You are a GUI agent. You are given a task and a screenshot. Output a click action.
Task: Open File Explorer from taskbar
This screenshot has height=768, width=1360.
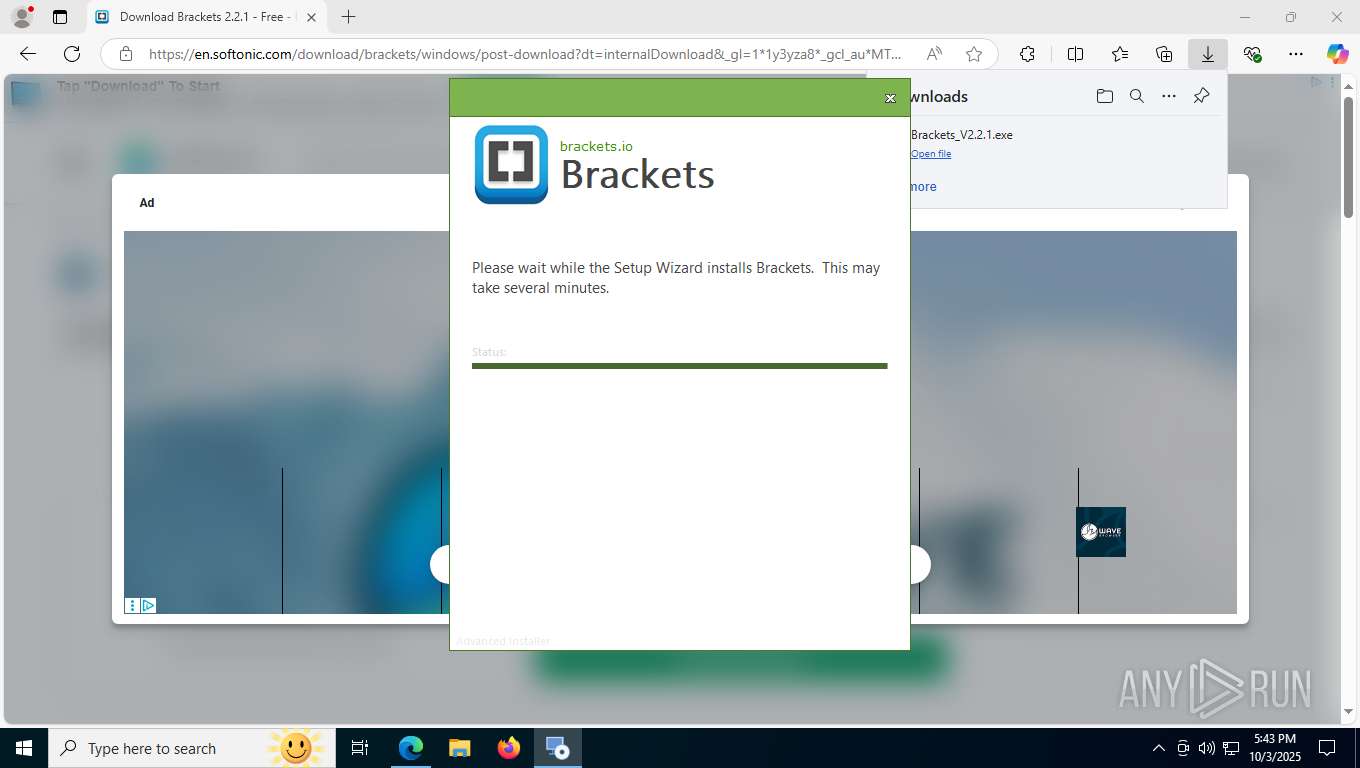(459, 748)
